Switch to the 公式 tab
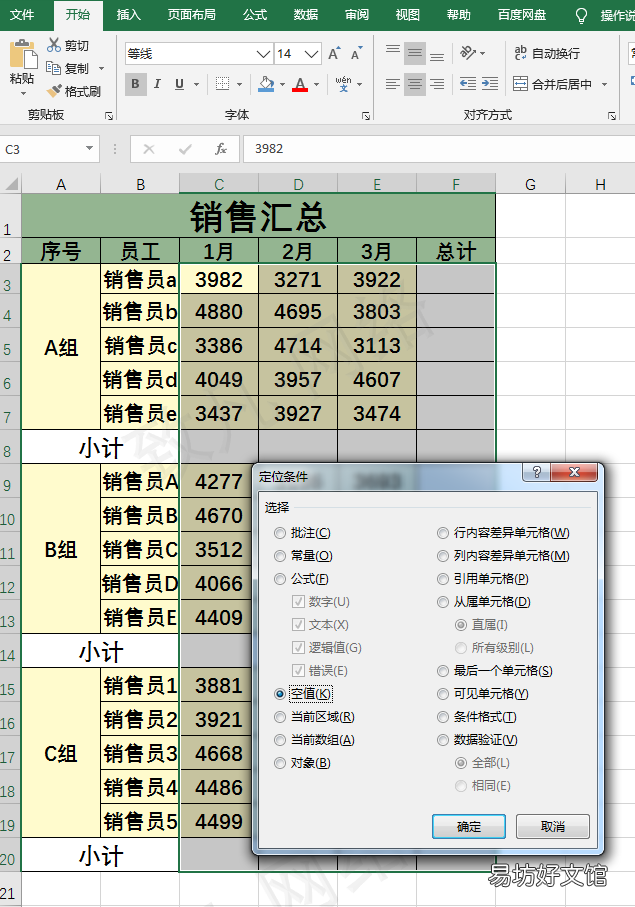The image size is (635, 907). pos(255,15)
